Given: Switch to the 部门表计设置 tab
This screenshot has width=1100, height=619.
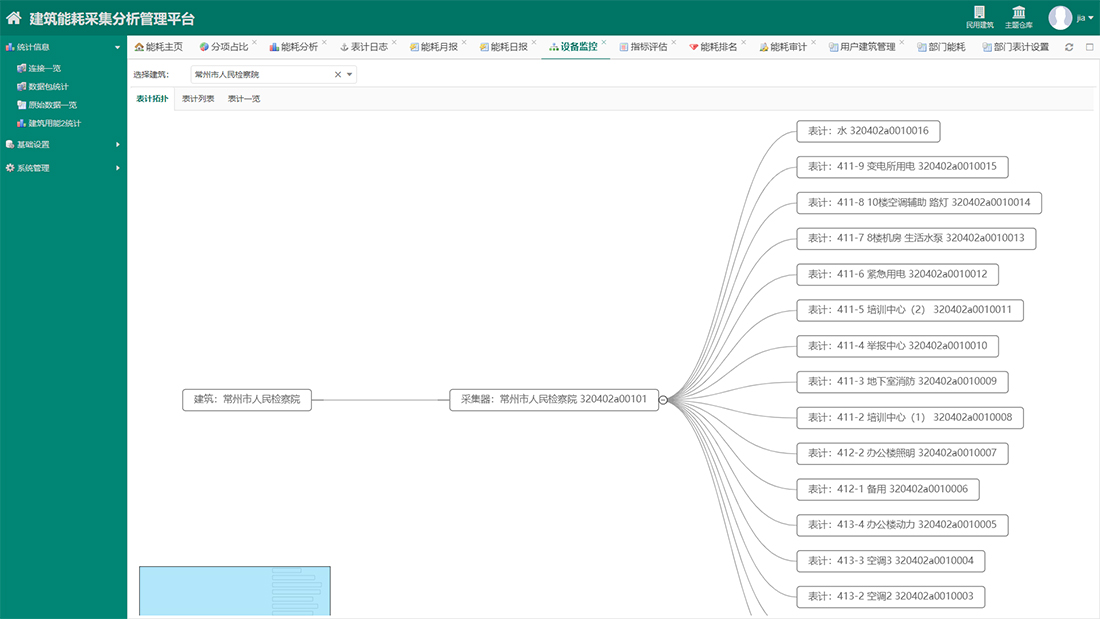Looking at the screenshot, I should pyautogui.click(x=1016, y=47).
